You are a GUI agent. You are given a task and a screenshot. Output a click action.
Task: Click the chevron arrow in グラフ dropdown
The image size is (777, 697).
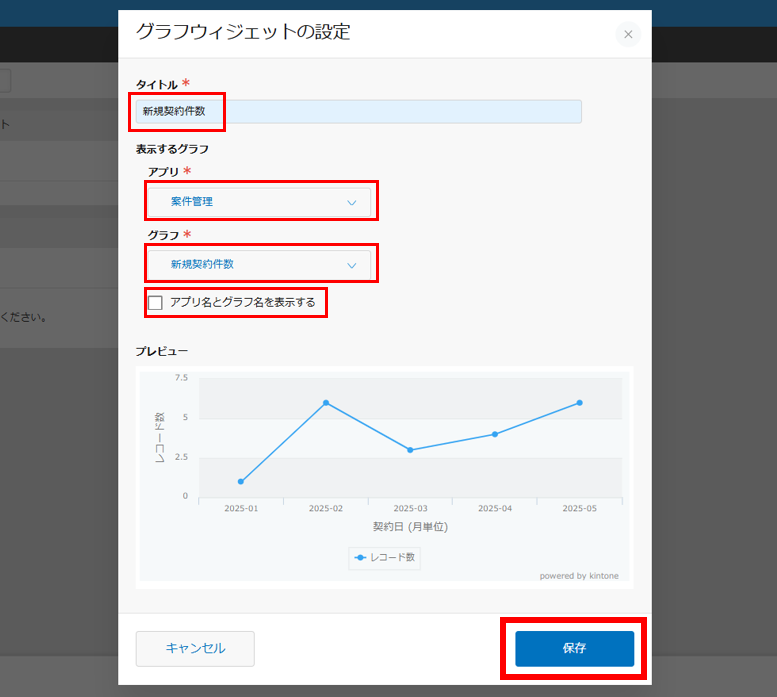pos(351,266)
